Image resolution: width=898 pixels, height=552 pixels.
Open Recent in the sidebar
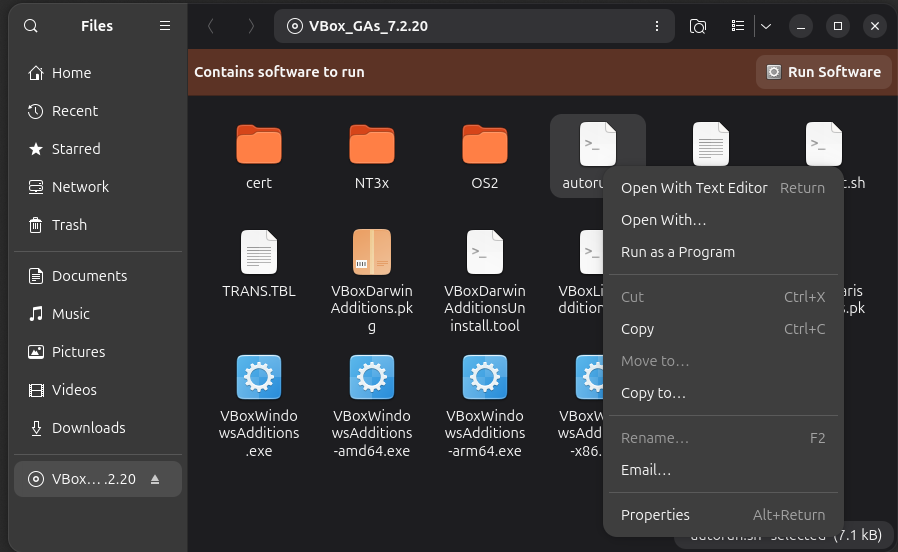click(98, 111)
